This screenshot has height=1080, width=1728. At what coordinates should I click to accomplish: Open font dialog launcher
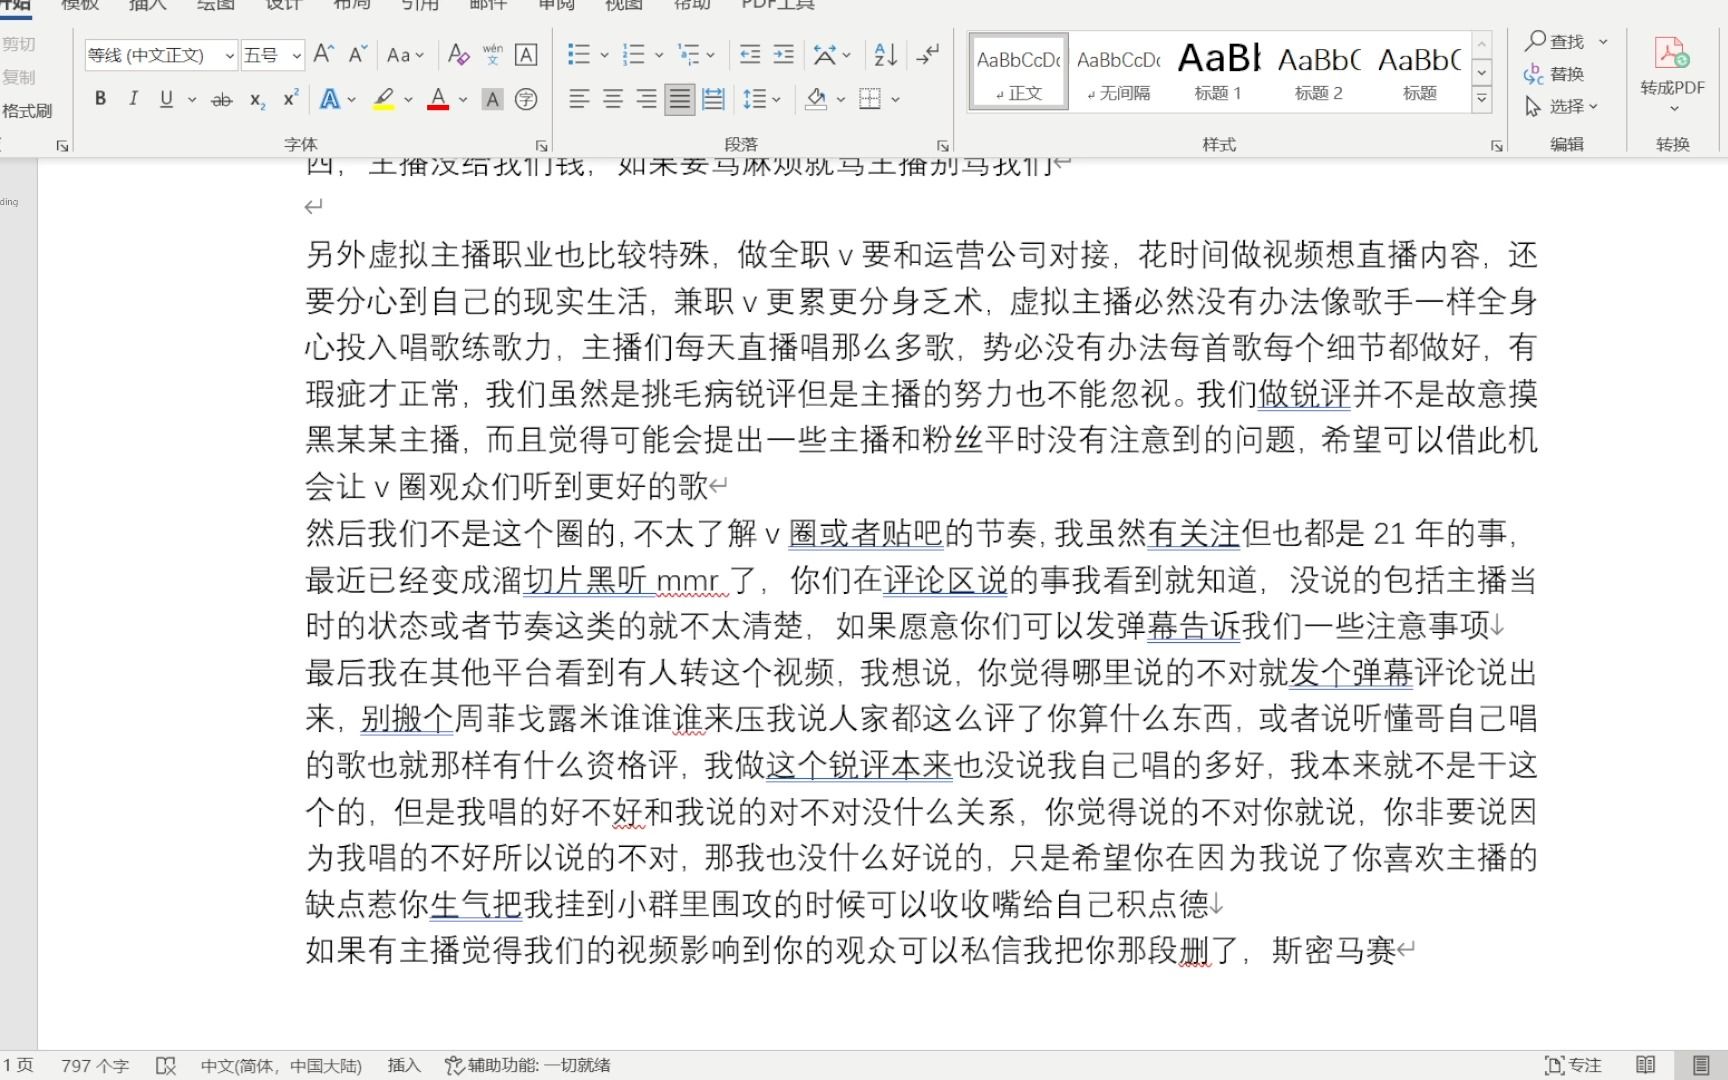[542, 145]
